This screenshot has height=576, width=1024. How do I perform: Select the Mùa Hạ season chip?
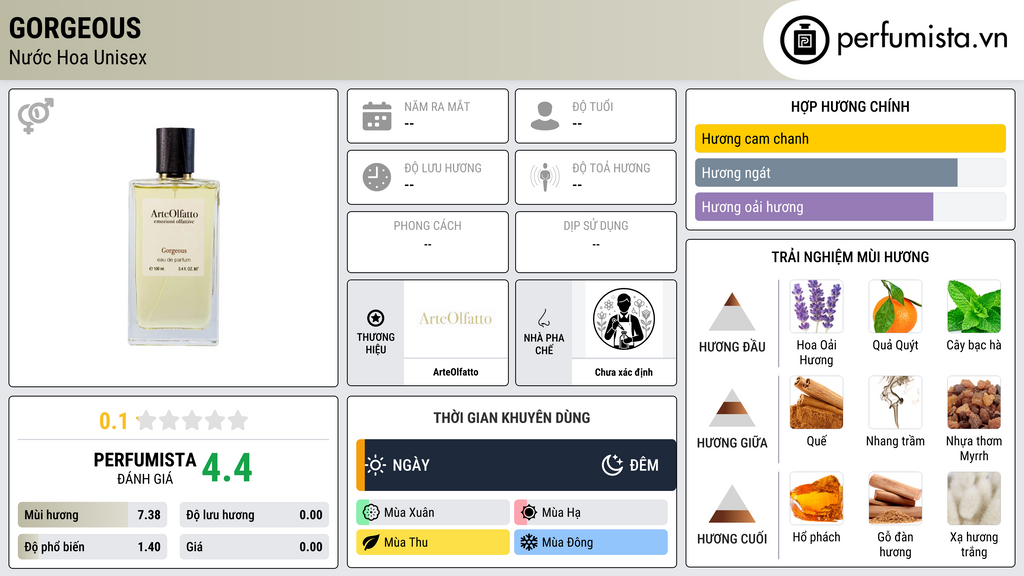click(591, 513)
